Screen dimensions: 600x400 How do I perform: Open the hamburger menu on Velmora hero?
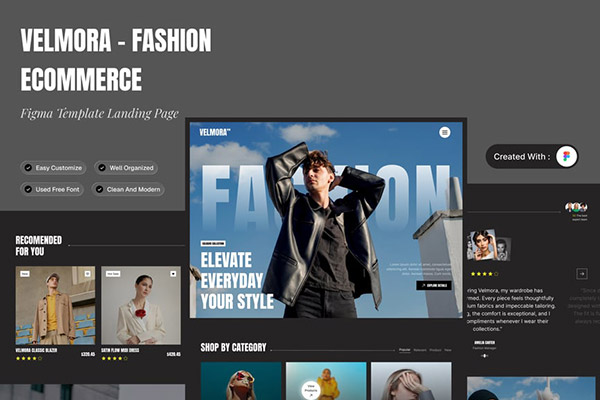(444, 132)
